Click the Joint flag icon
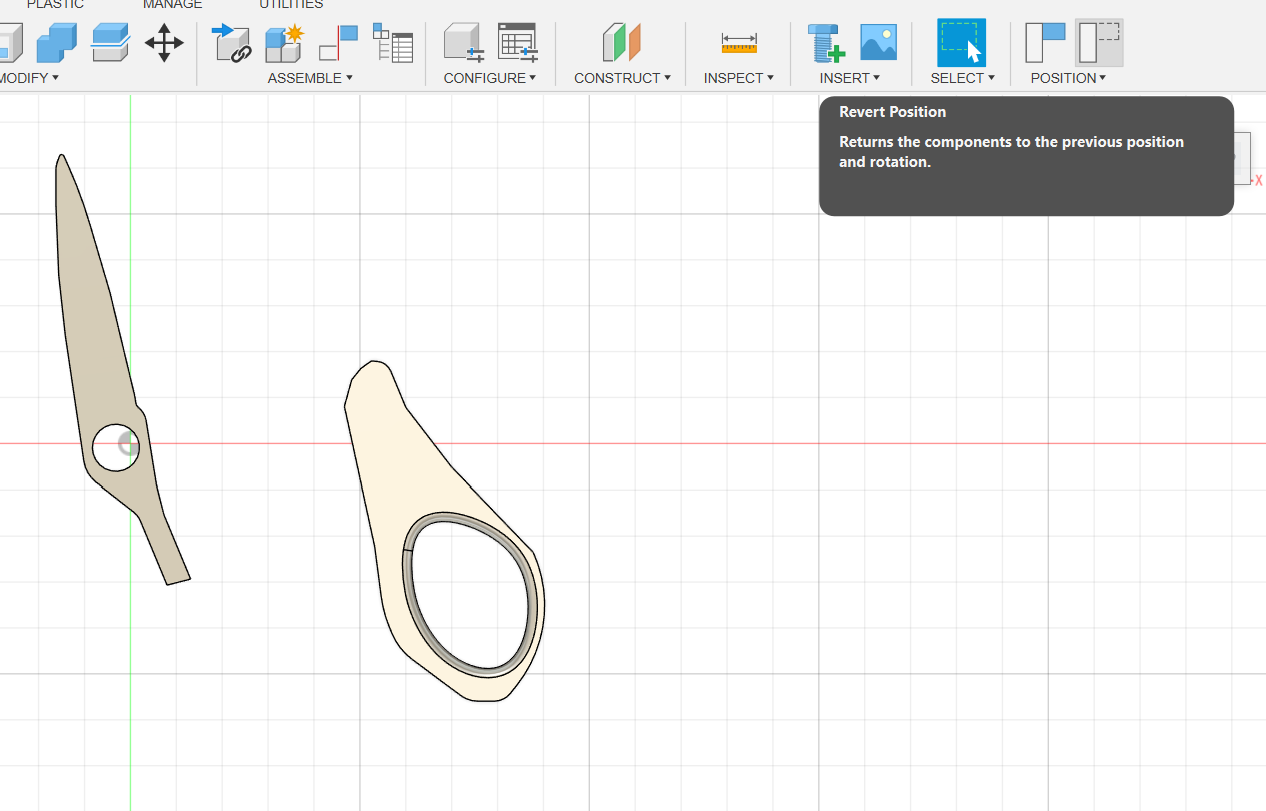 point(338,43)
